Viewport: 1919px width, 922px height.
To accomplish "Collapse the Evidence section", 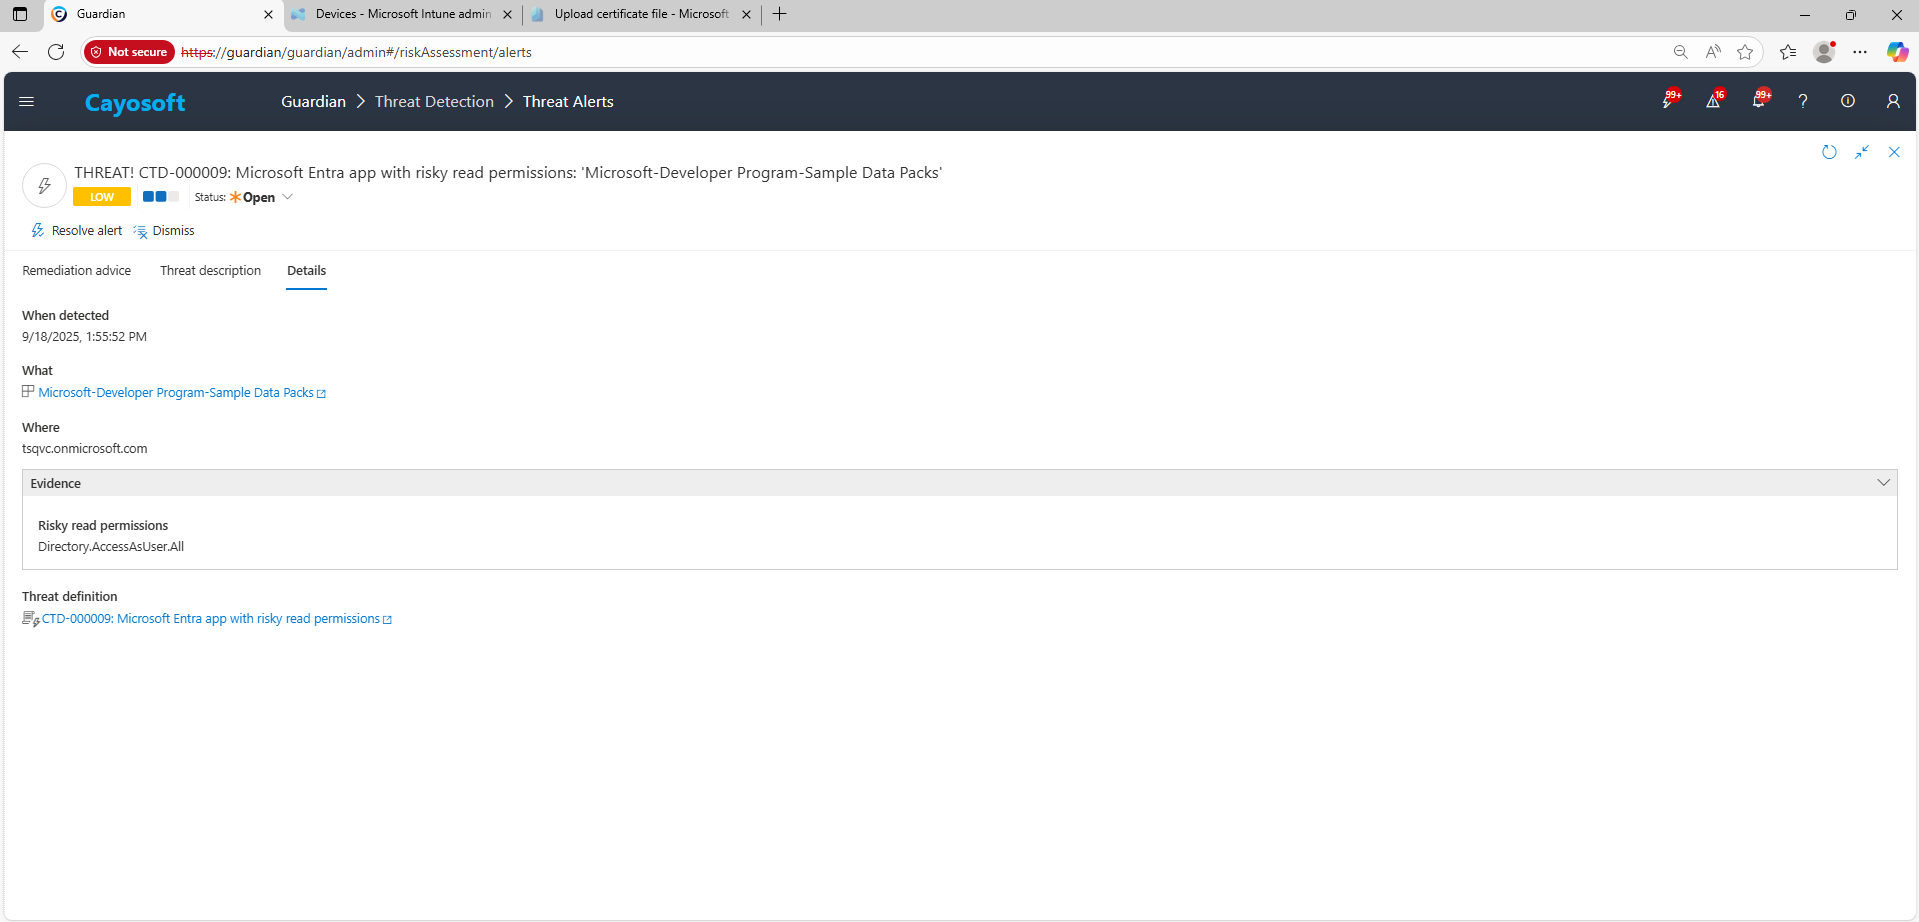I will 1883,483.
